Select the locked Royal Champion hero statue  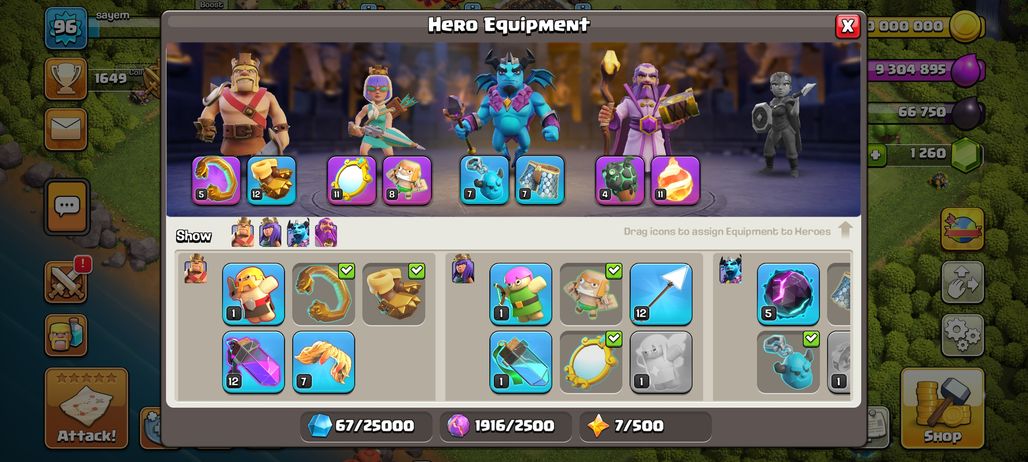click(x=783, y=123)
